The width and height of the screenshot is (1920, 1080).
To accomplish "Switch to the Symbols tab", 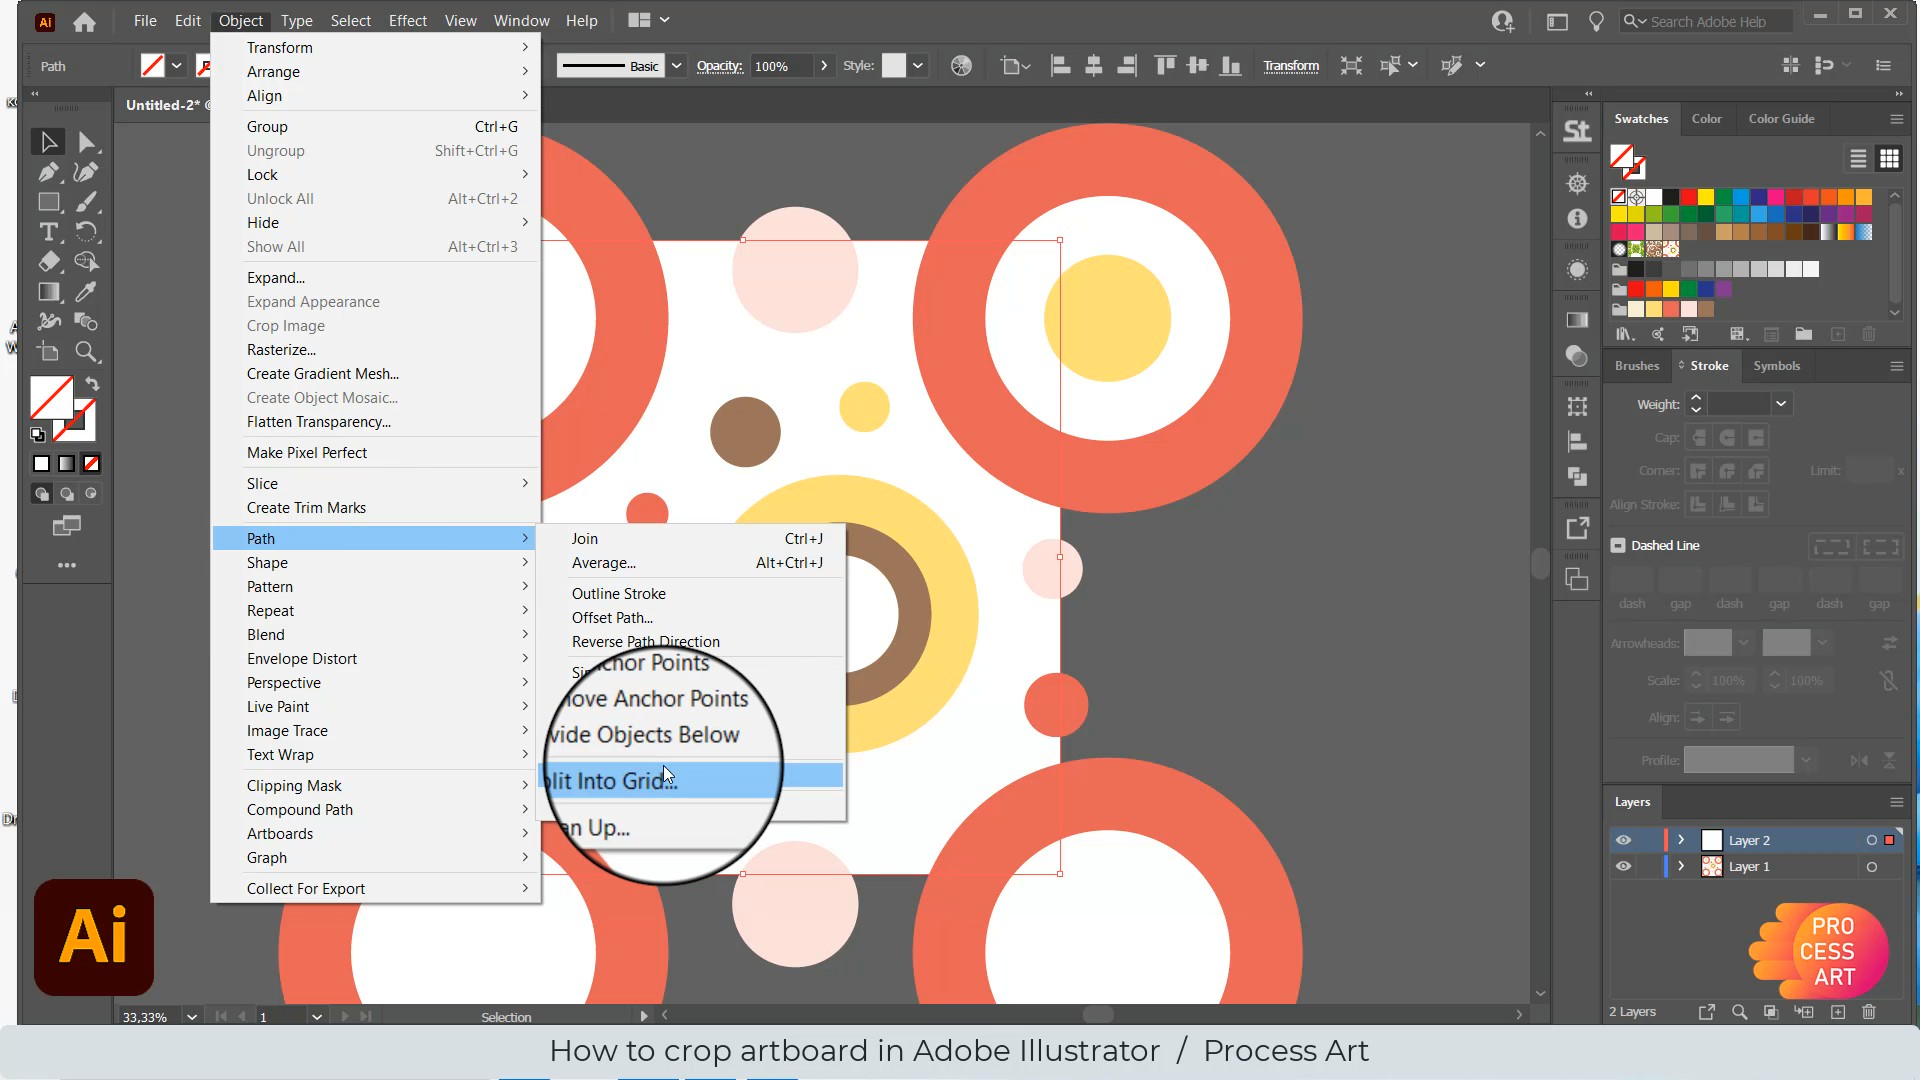I will 1776,366.
